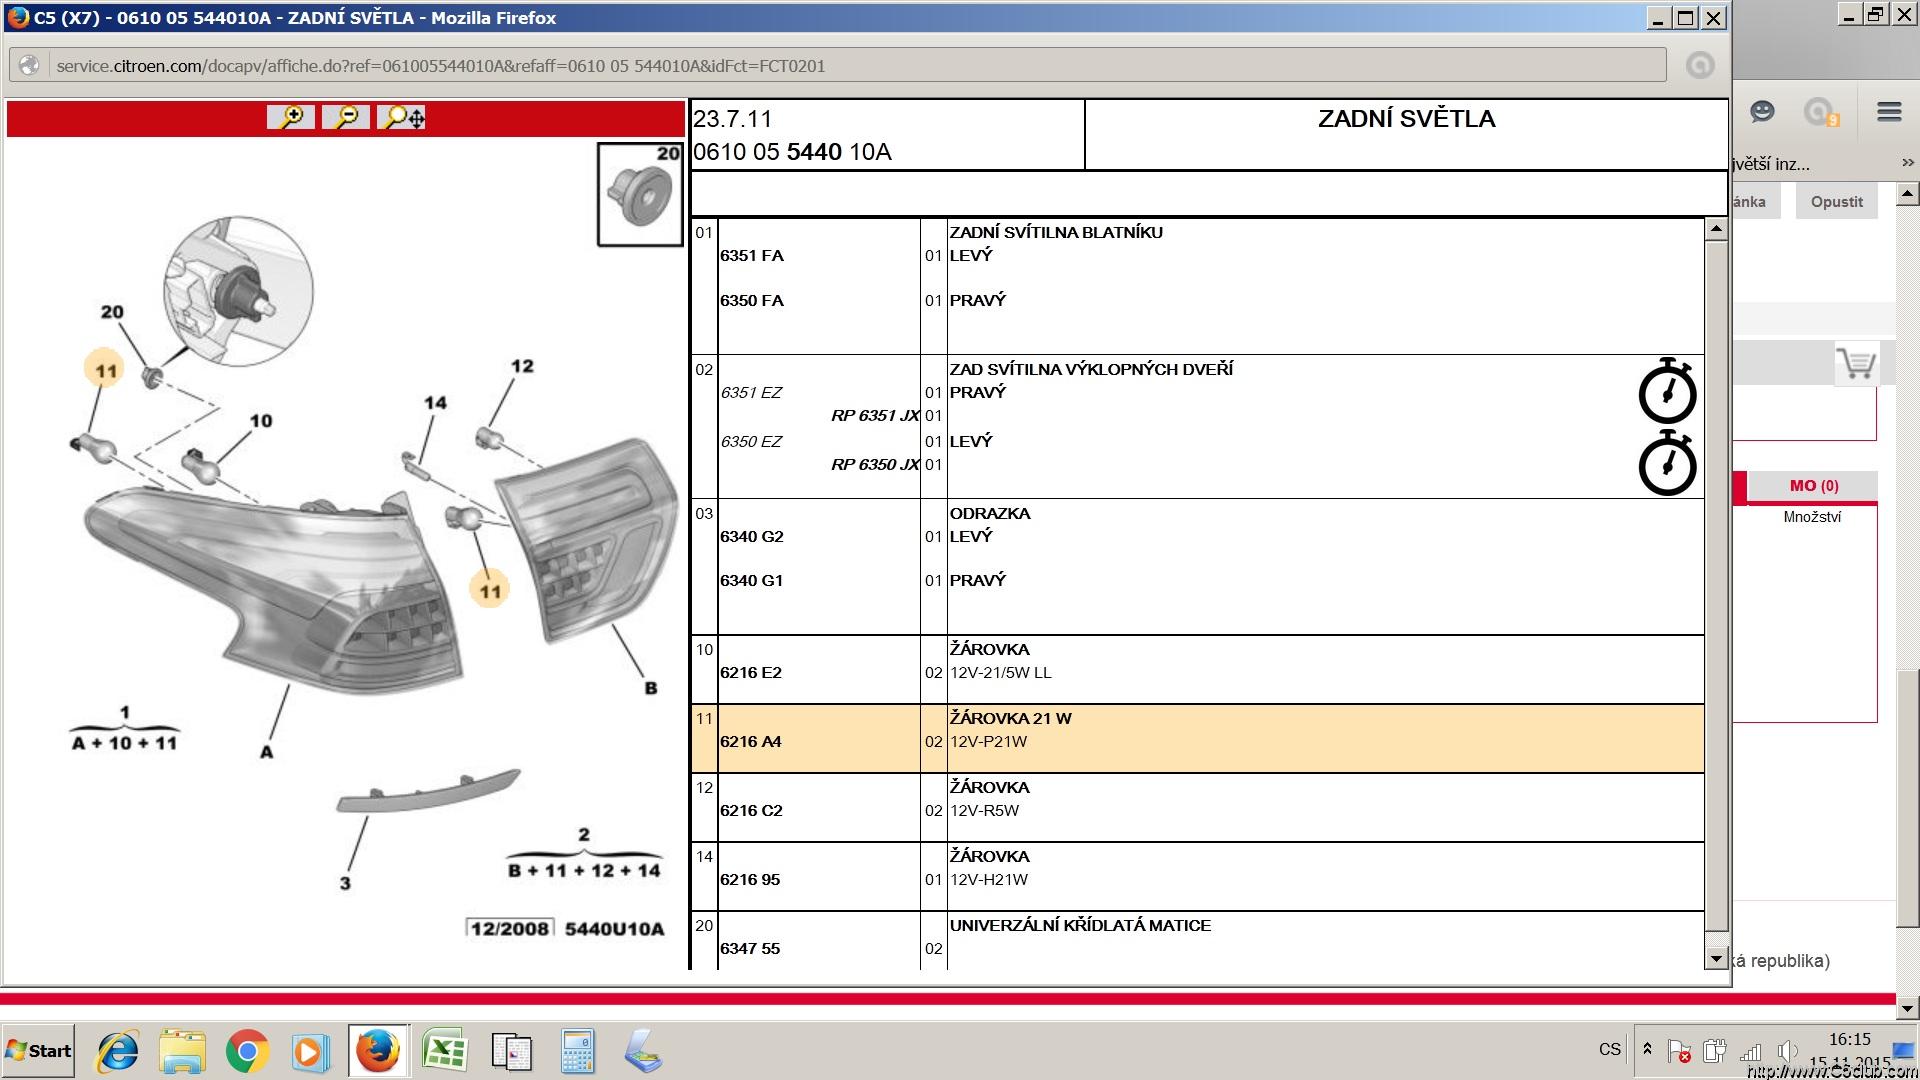Select part number 6216 C2
This screenshot has height=1080, width=1920.
click(751, 811)
